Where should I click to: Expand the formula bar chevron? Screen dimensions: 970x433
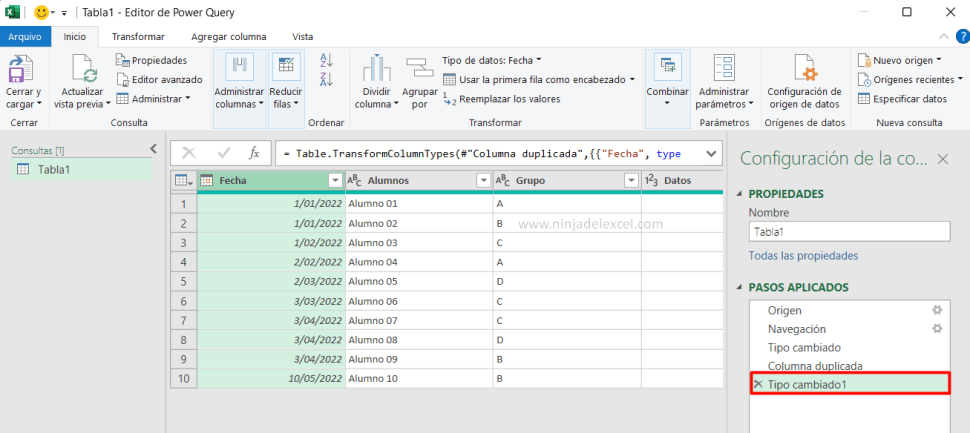pyautogui.click(x=710, y=153)
